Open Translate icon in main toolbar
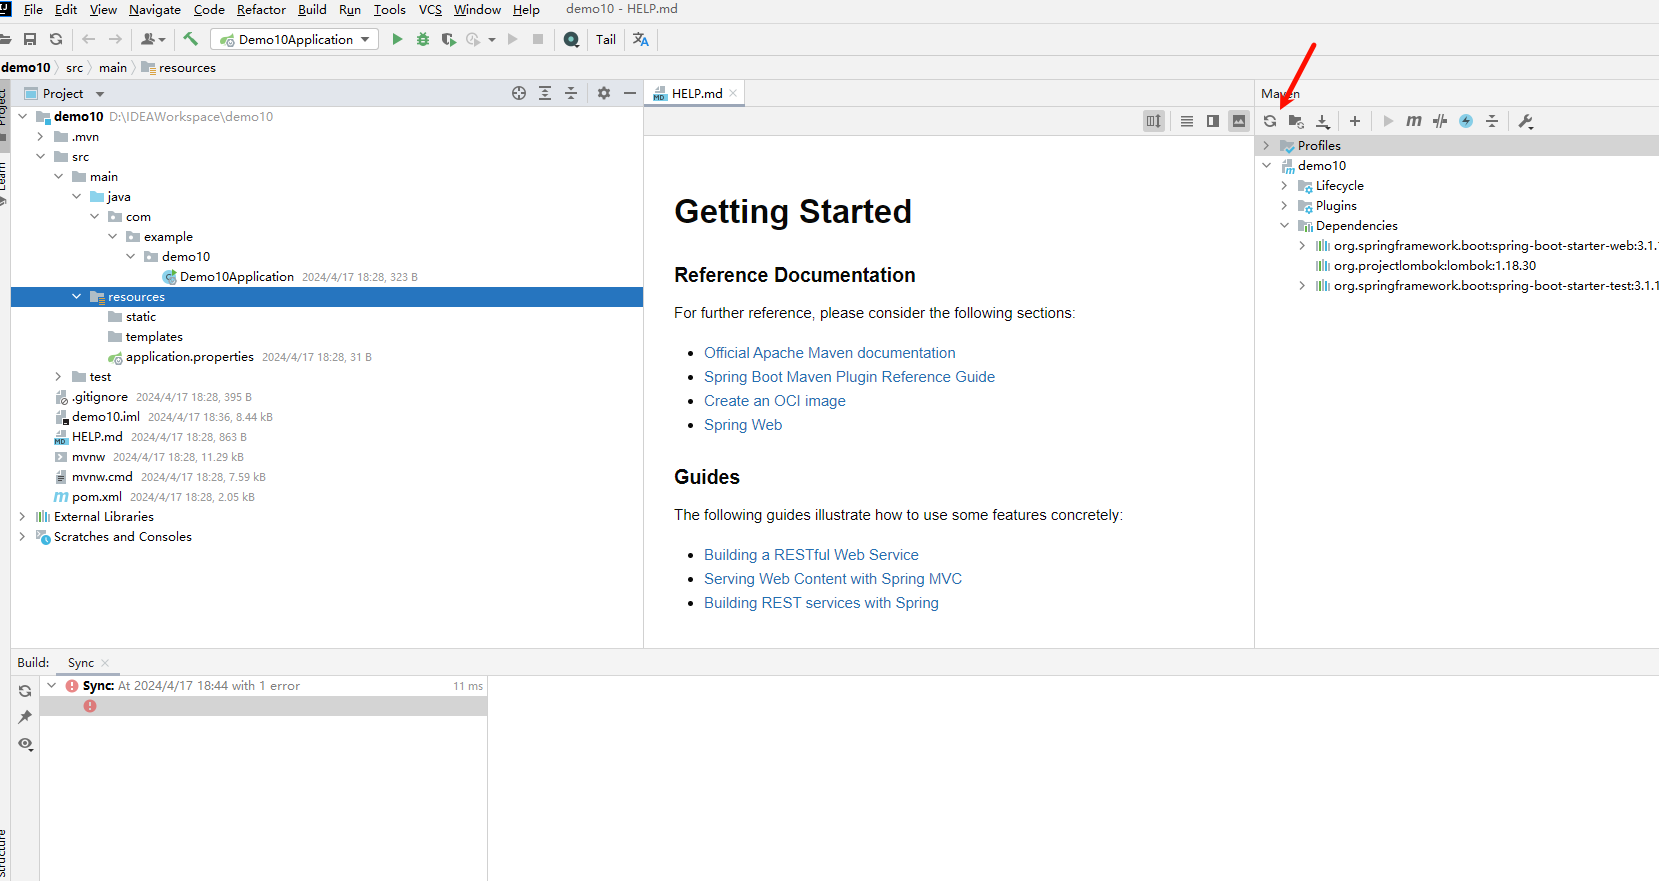Viewport: 1659px width, 881px height. point(641,39)
